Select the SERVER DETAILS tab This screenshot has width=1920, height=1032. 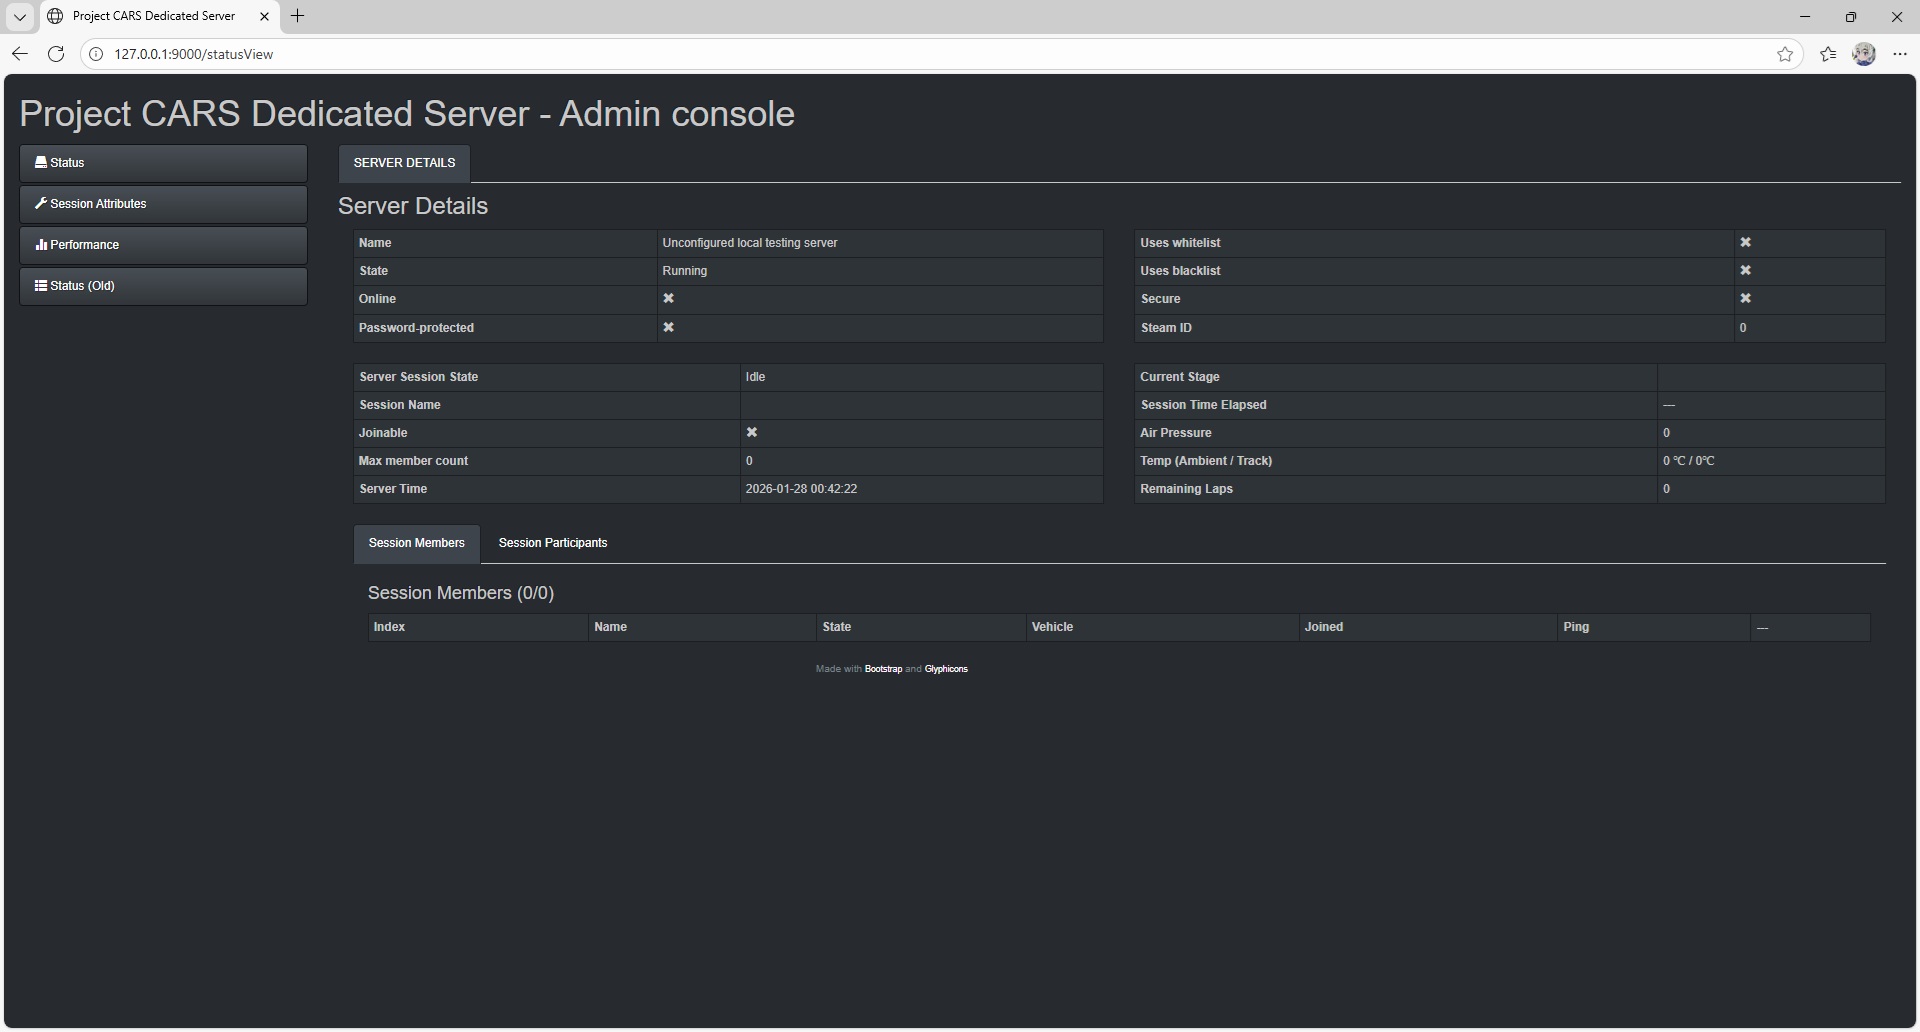click(x=404, y=163)
